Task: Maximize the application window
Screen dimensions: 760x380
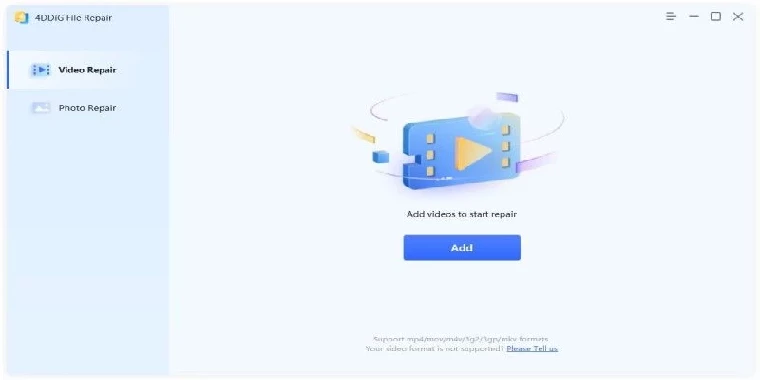Action: pyautogui.click(x=716, y=16)
